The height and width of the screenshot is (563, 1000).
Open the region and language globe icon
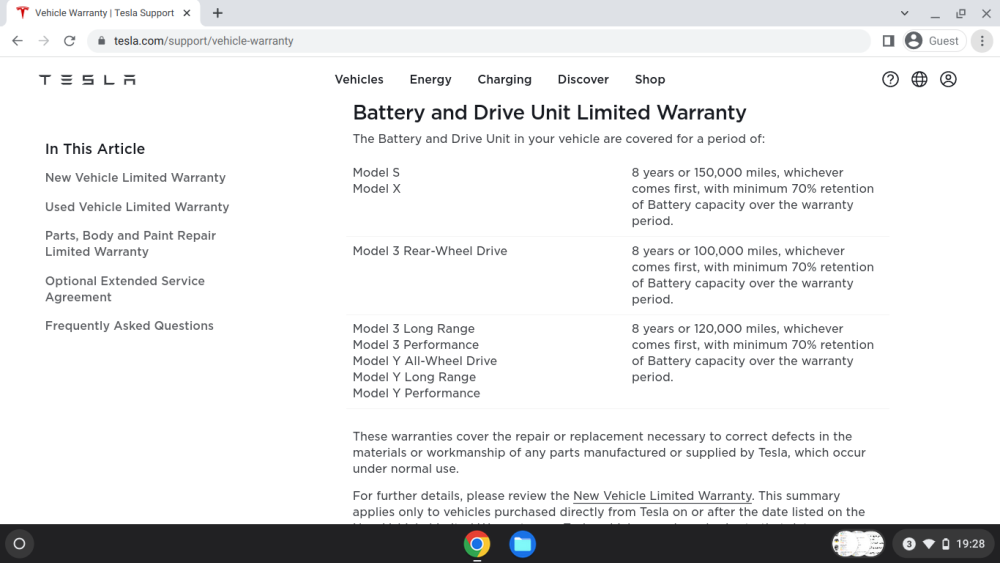(919, 79)
